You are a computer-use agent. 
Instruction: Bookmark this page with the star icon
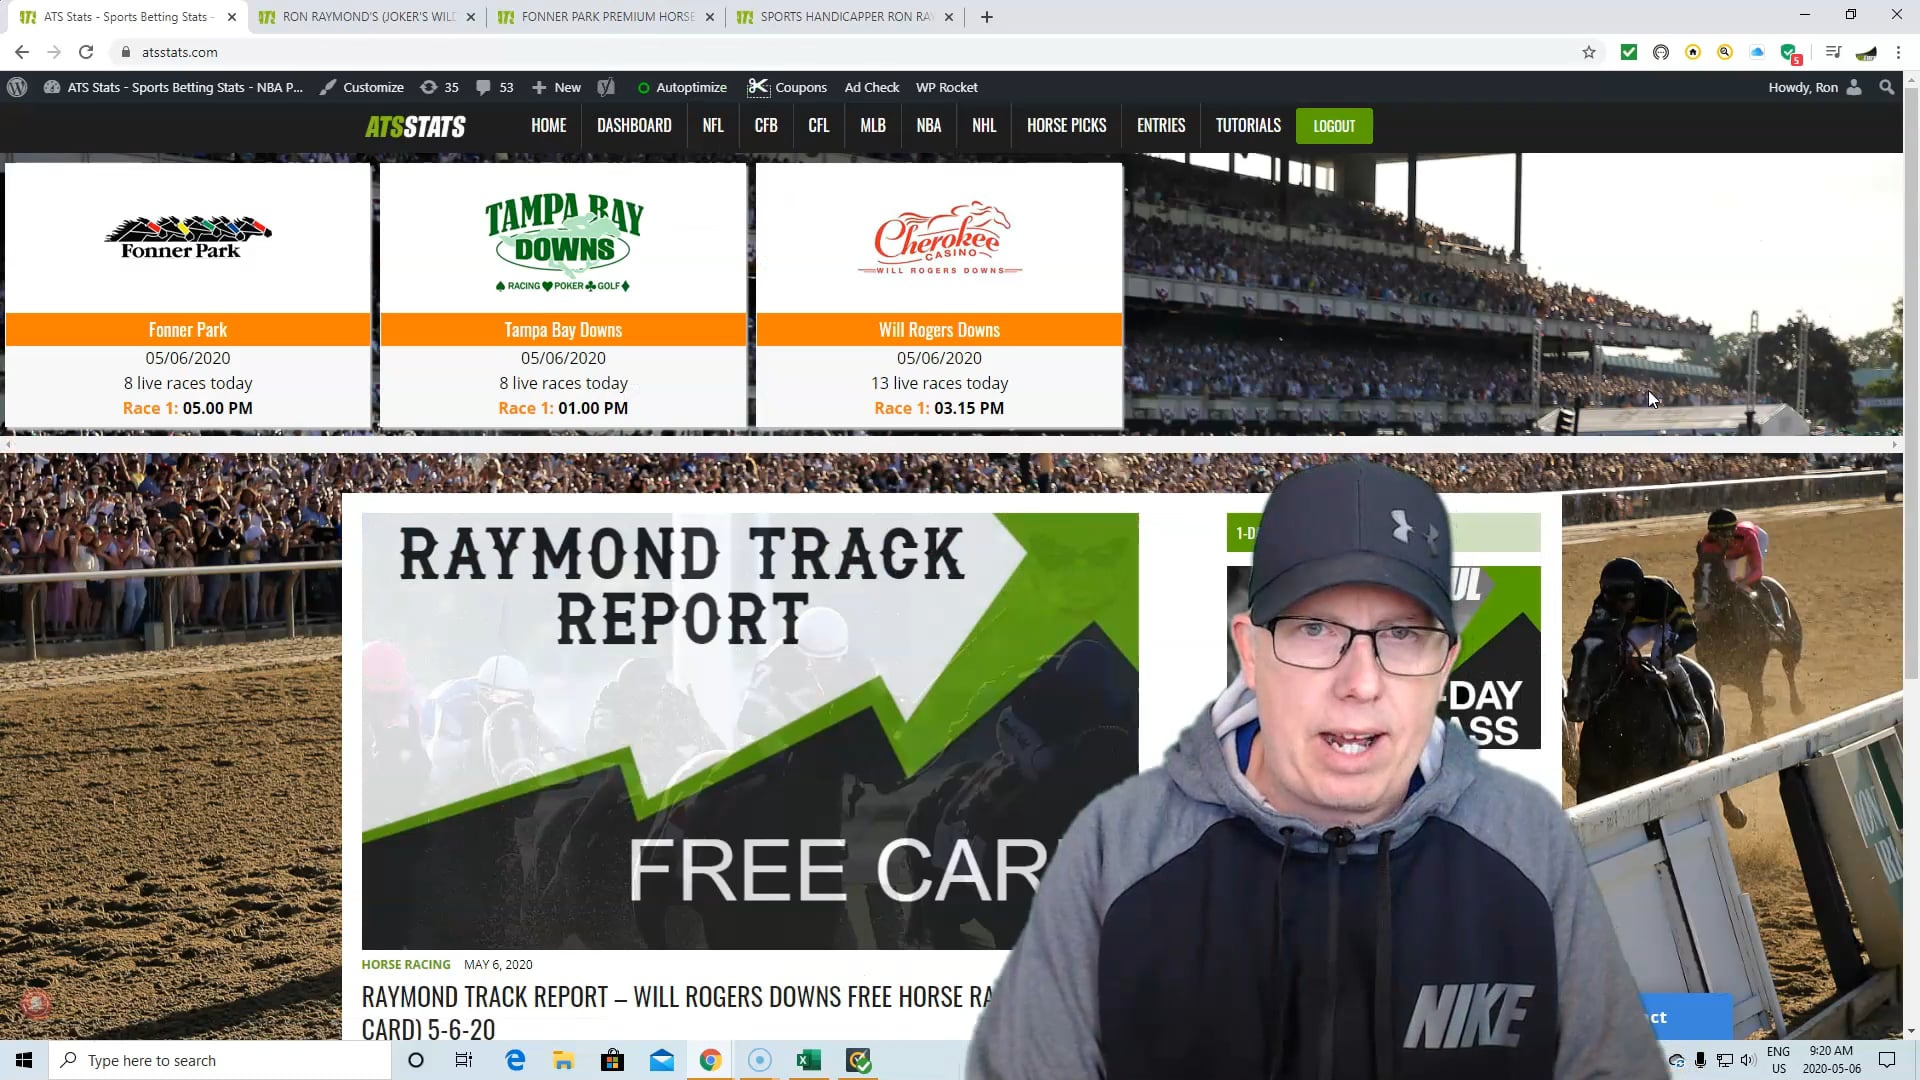coord(1589,52)
